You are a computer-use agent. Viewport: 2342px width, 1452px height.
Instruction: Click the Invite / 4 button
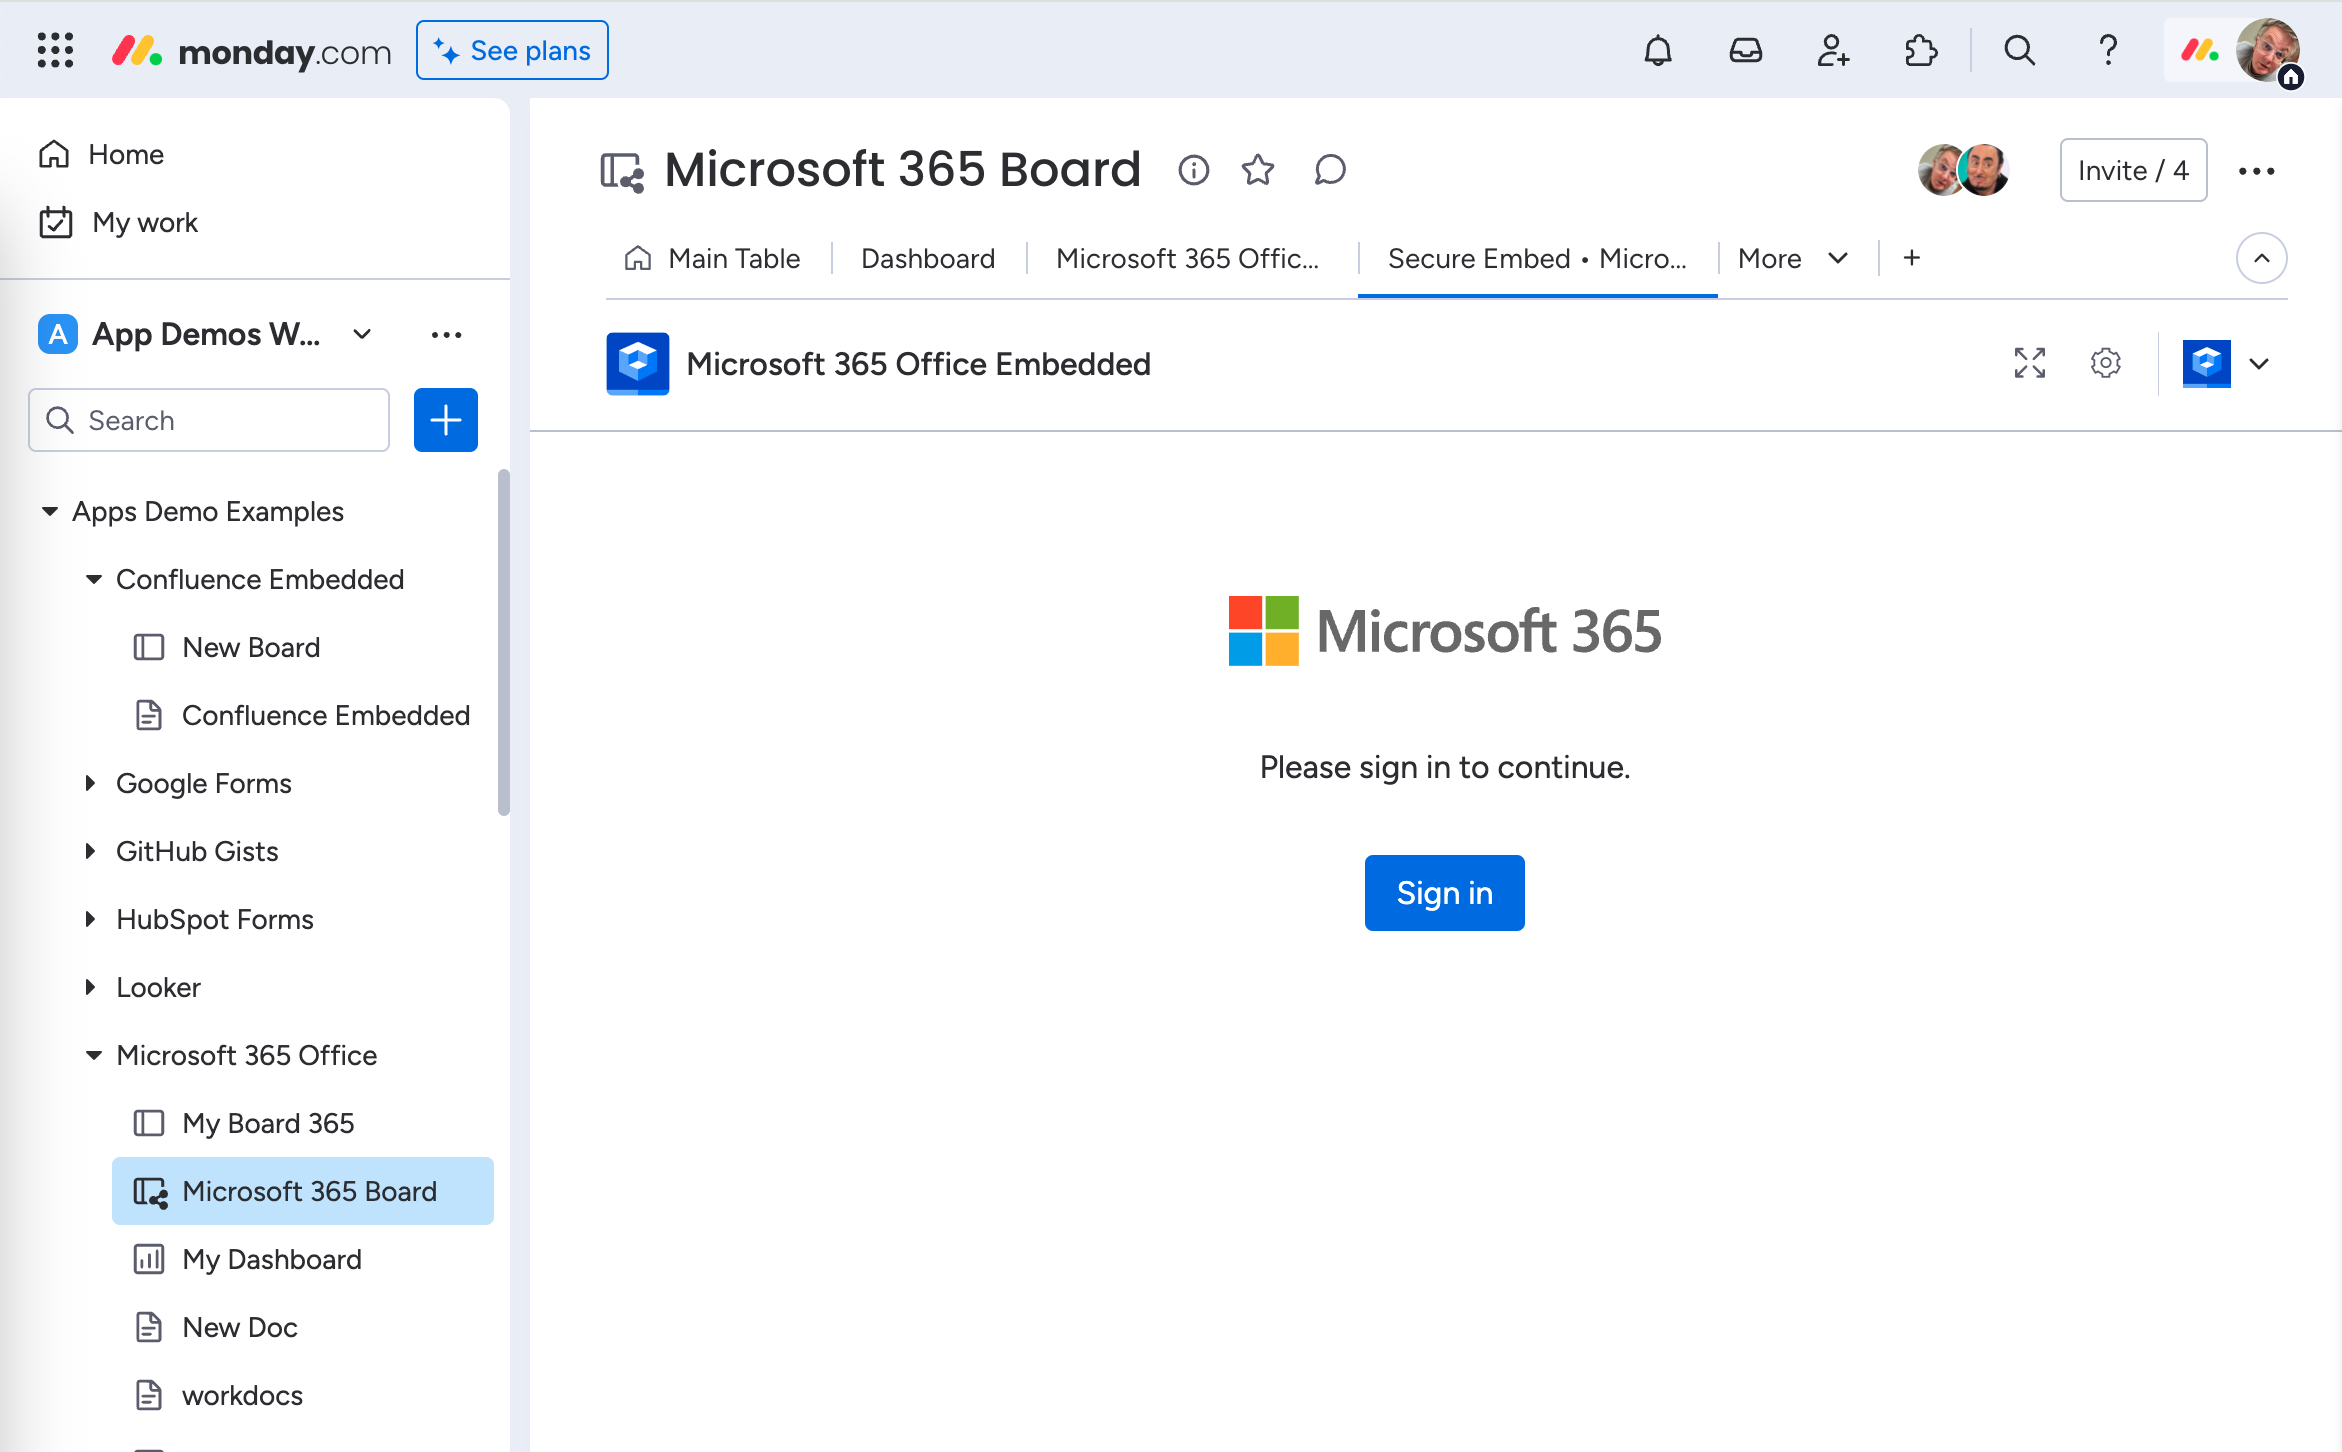click(x=2135, y=167)
